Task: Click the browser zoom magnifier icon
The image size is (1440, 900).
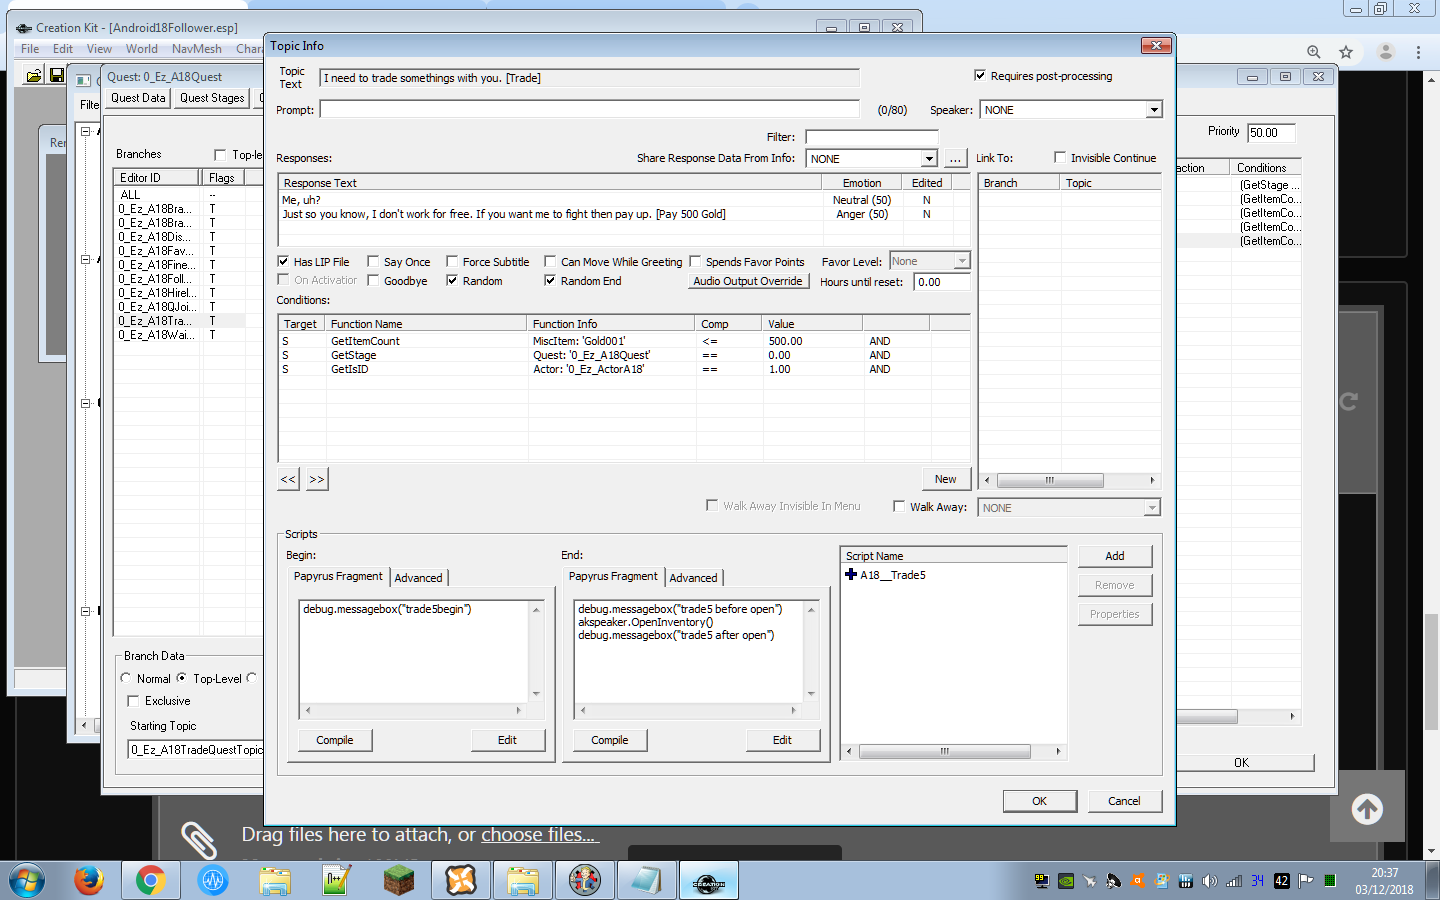Action: (1313, 52)
